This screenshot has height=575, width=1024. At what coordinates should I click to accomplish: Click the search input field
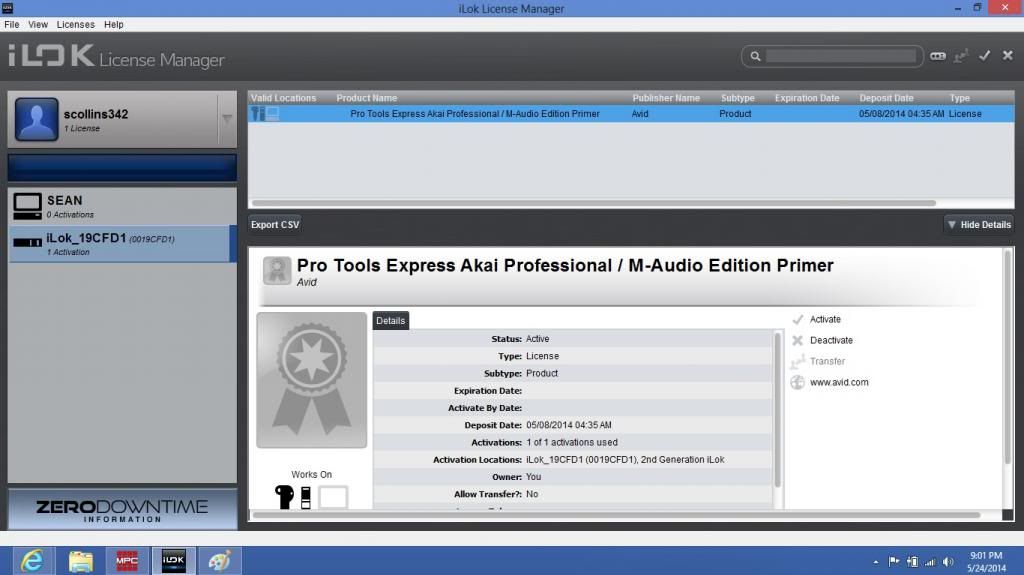tap(841, 56)
